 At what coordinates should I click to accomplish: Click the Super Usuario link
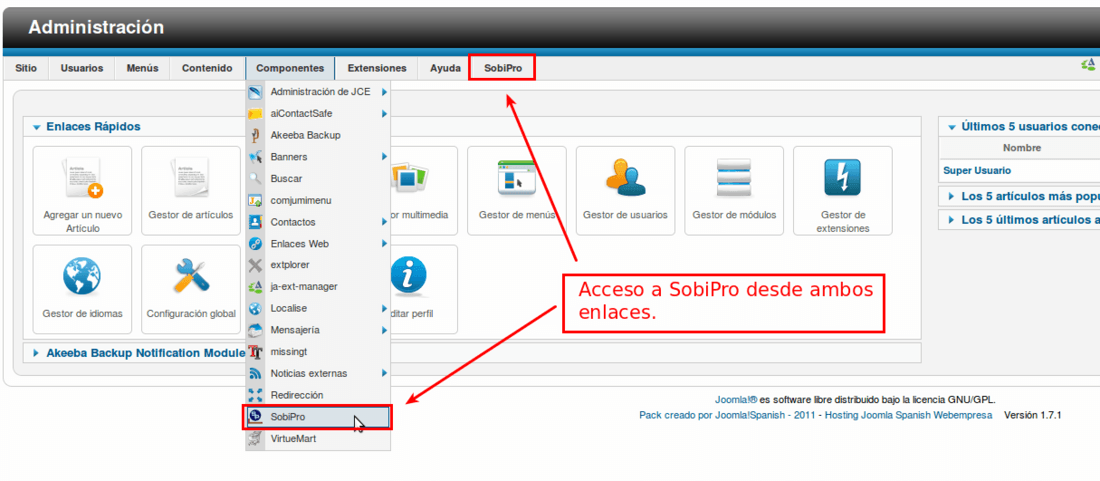click(977, 170)
